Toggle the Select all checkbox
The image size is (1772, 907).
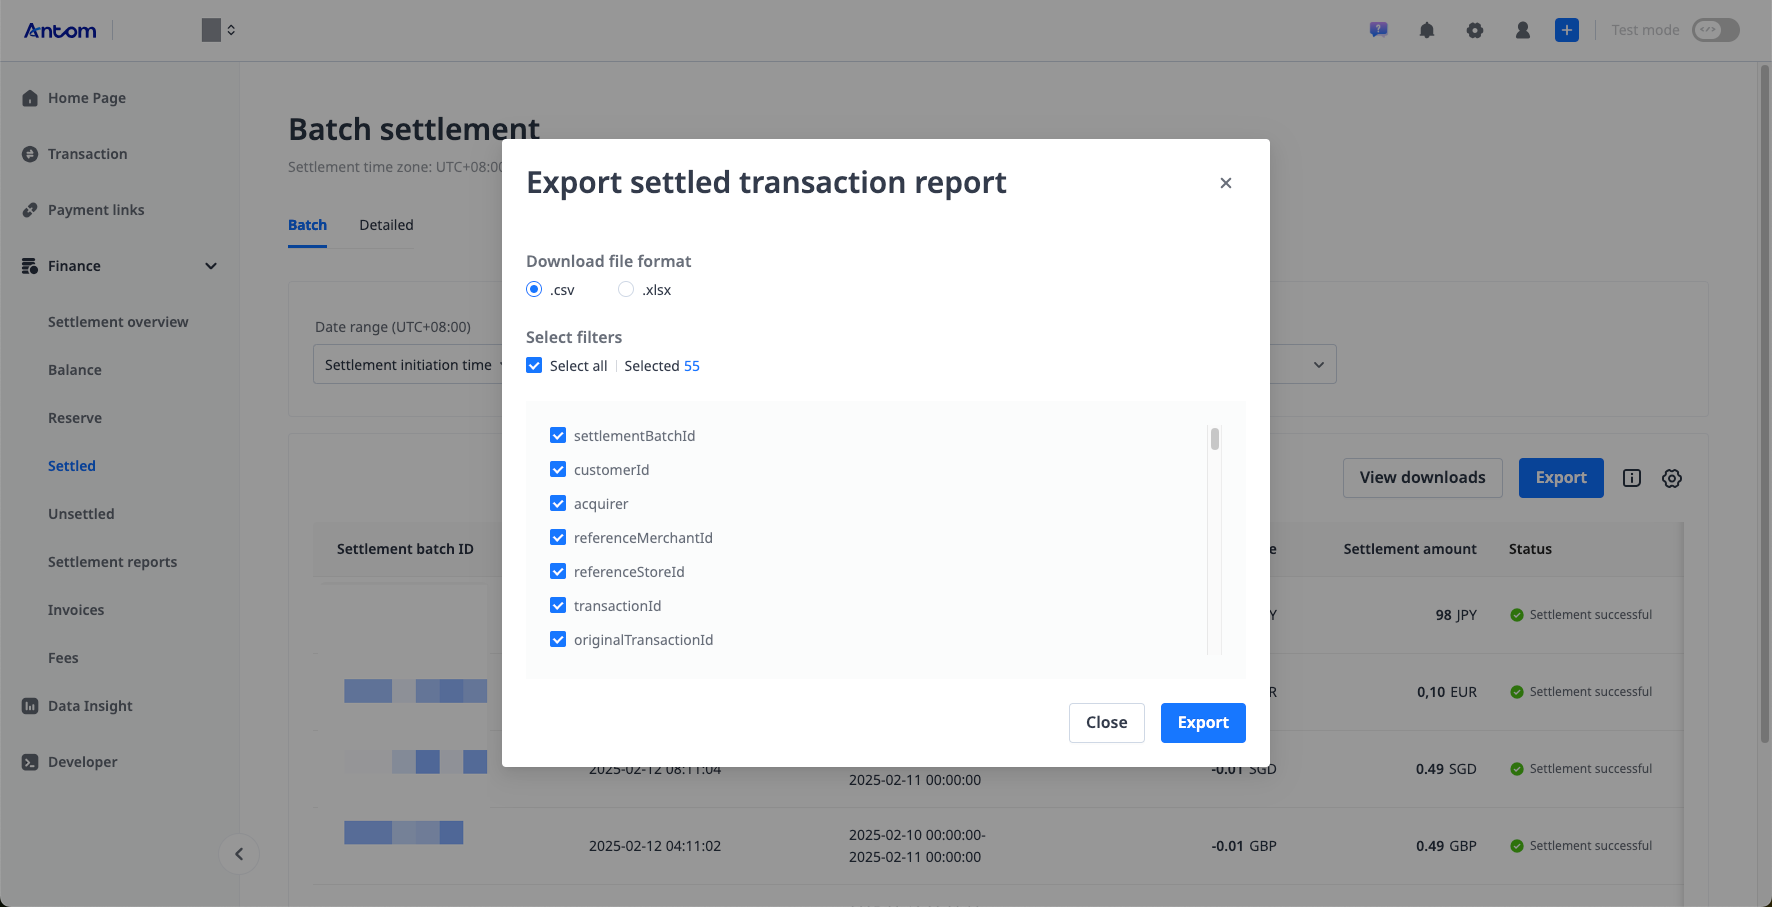pyautogui.click(x=534, y=365)
